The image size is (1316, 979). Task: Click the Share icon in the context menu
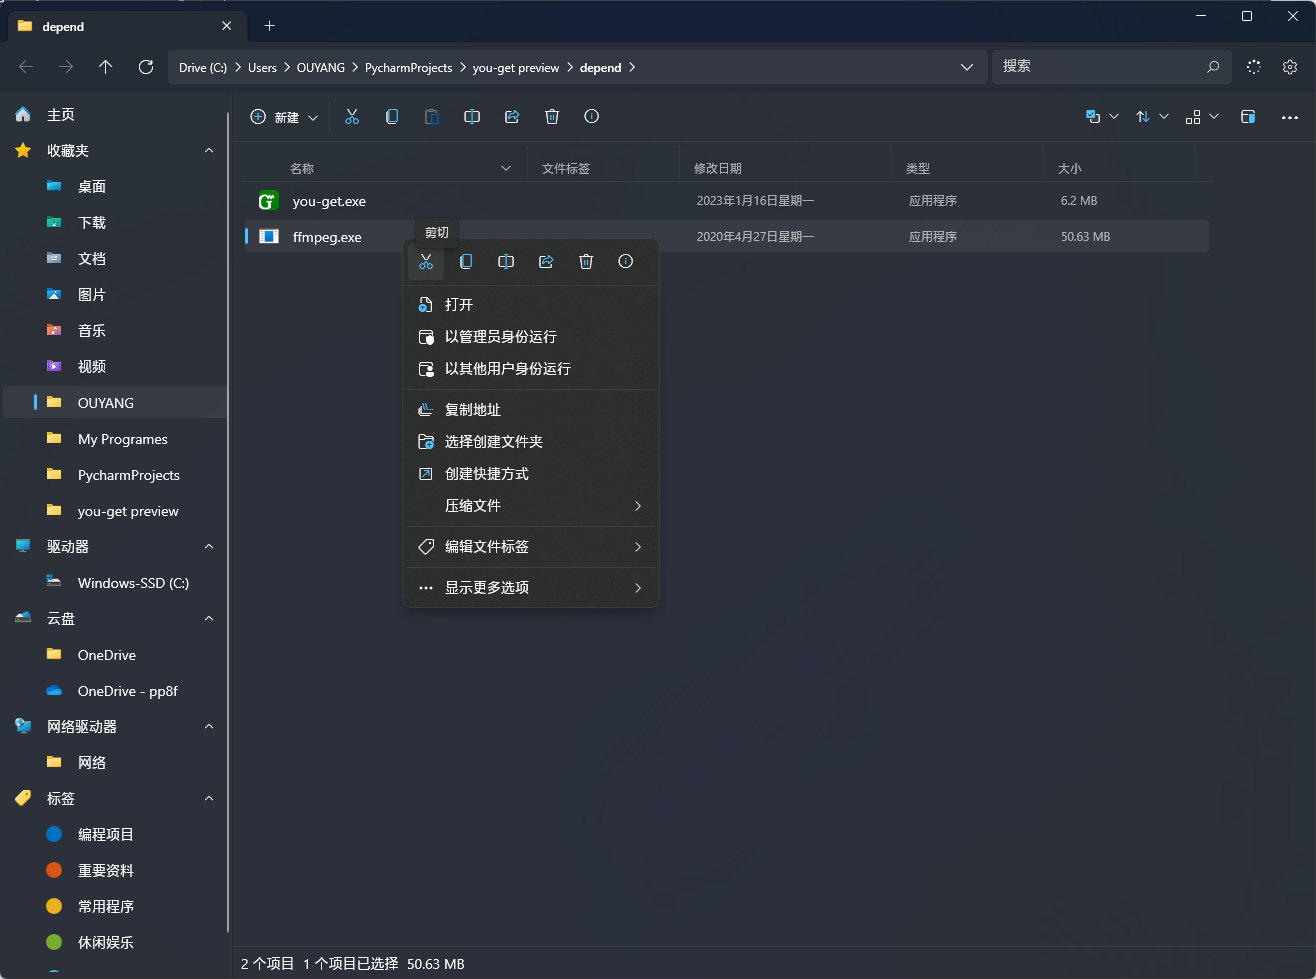(546, 262)
